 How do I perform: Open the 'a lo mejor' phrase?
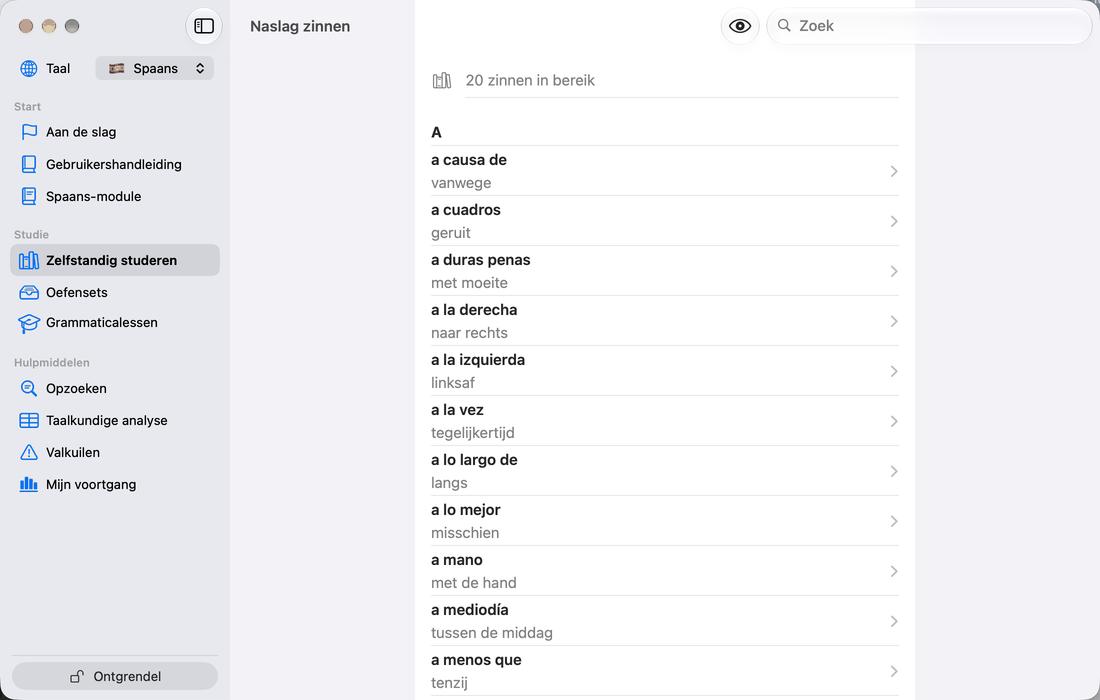(664, 521)
